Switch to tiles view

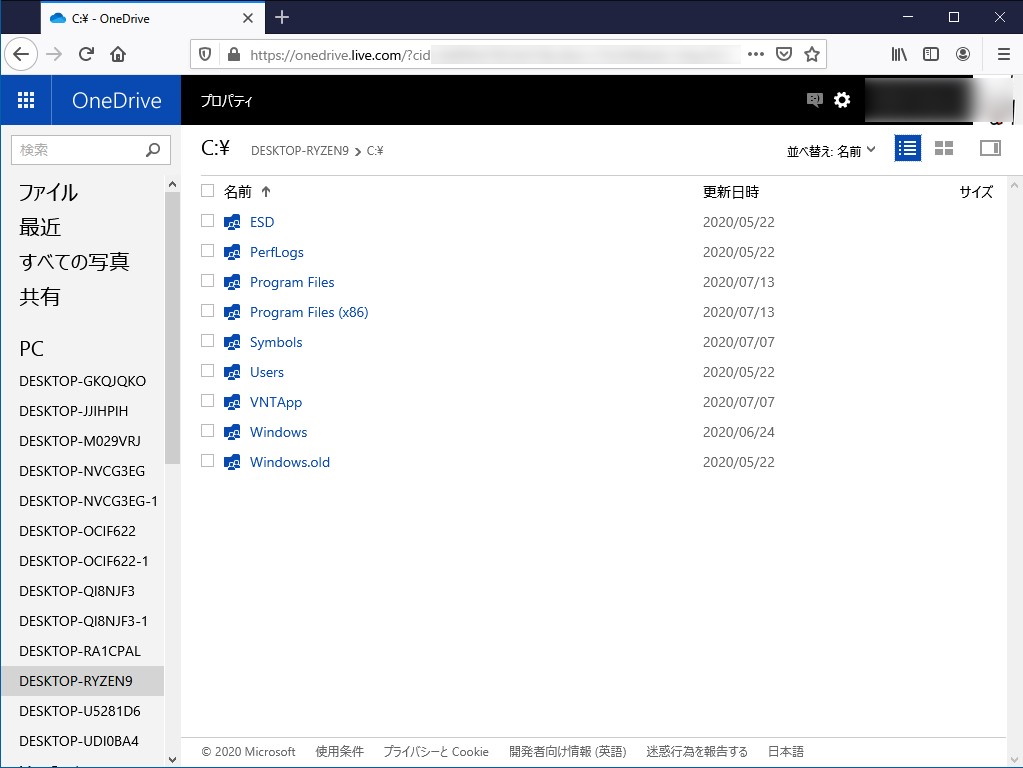click(x=943, y=147)
